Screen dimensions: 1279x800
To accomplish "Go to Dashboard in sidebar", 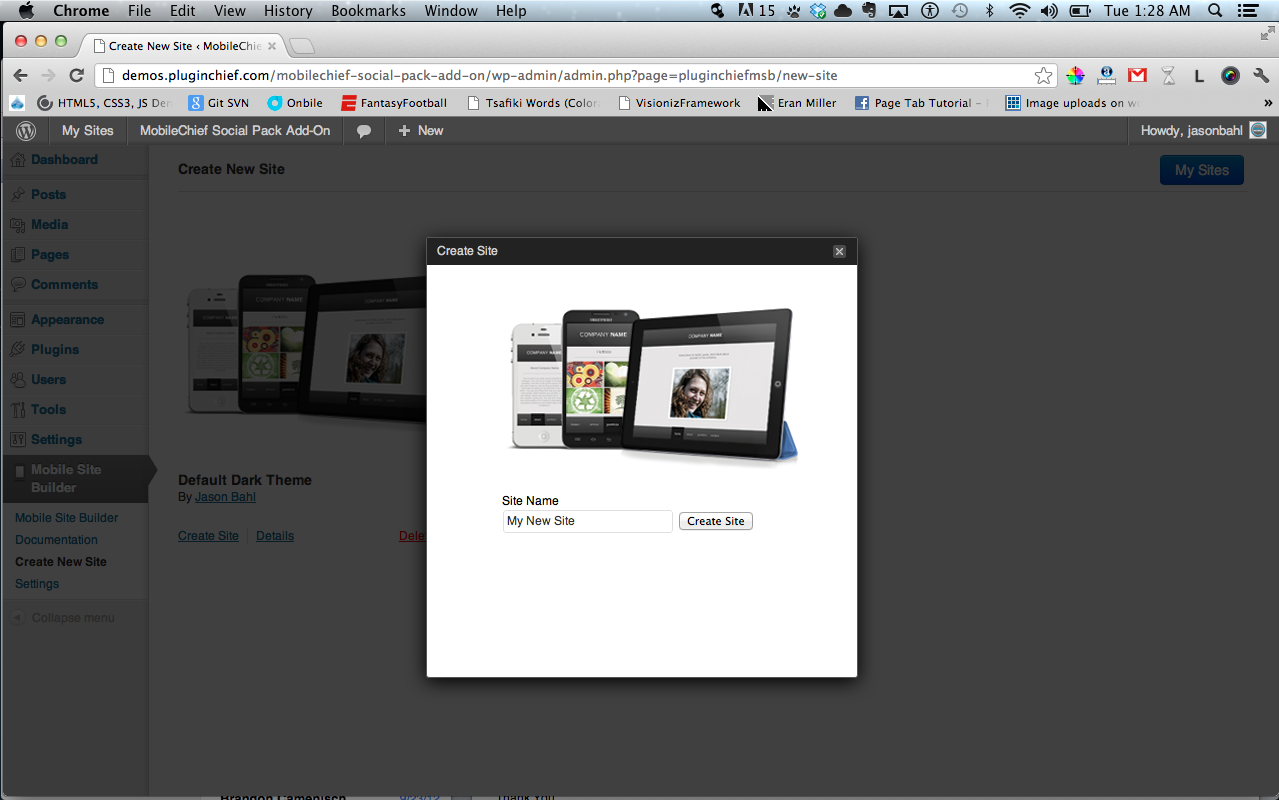I will [64, 160].
